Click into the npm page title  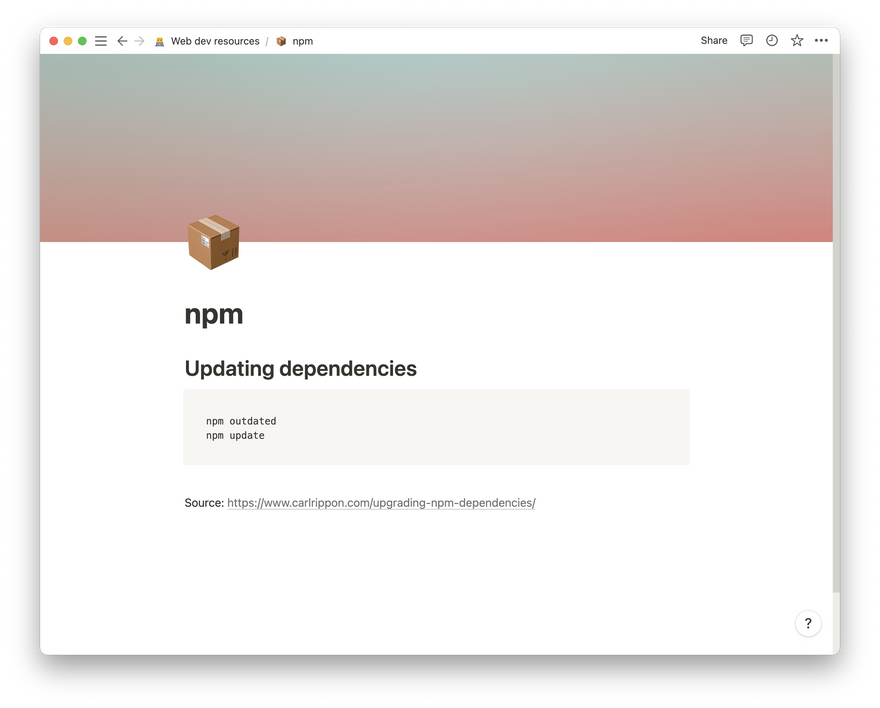(x=214, y=314)
